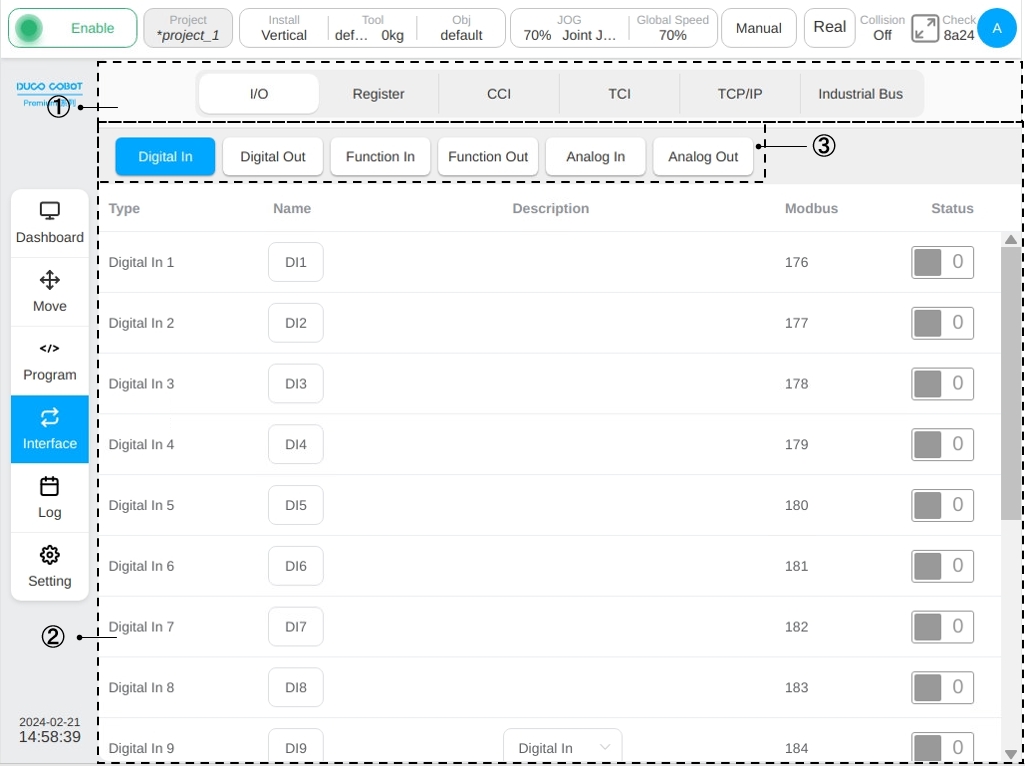Open the Program code icon
This screenshot has width=1025, height=766.
pyautogui.click(x=50, y=348)
